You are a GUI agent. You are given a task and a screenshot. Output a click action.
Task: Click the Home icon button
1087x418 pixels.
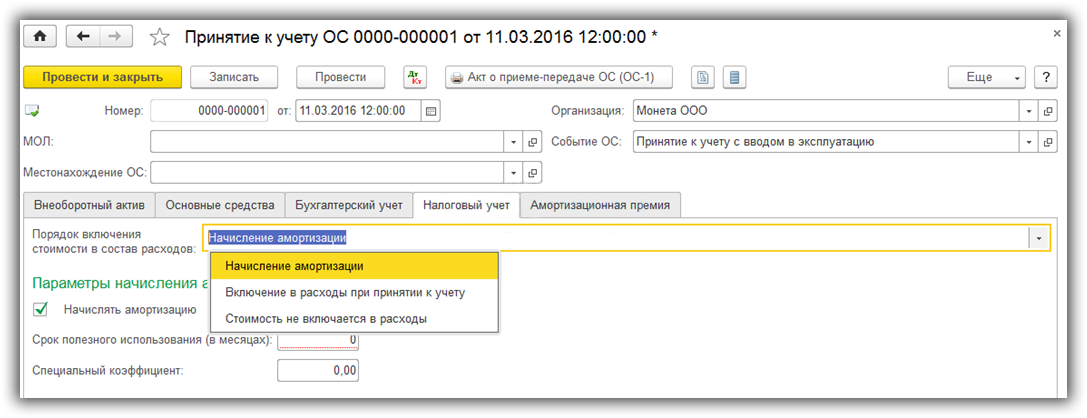tap(40, 36)
